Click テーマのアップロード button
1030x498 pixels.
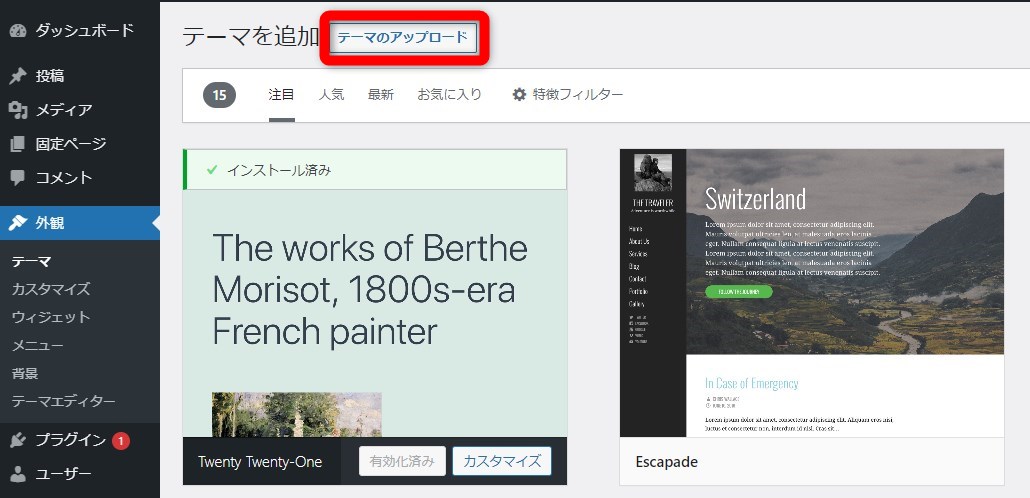point(403,37)
